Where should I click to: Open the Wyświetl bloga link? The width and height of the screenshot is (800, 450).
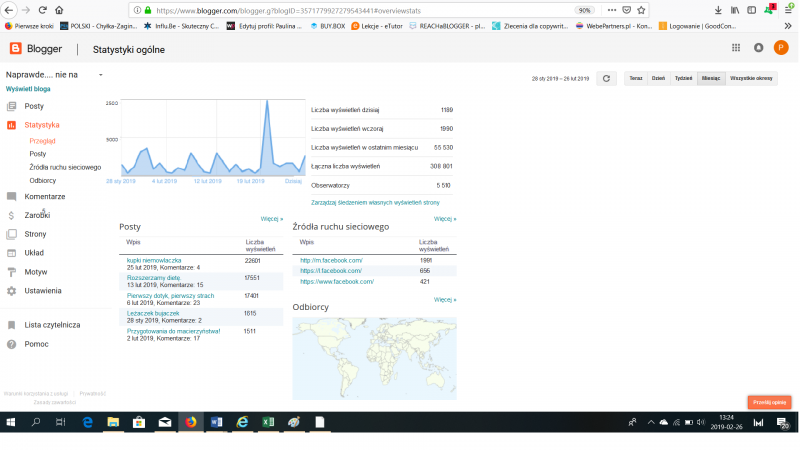[28, 89]
